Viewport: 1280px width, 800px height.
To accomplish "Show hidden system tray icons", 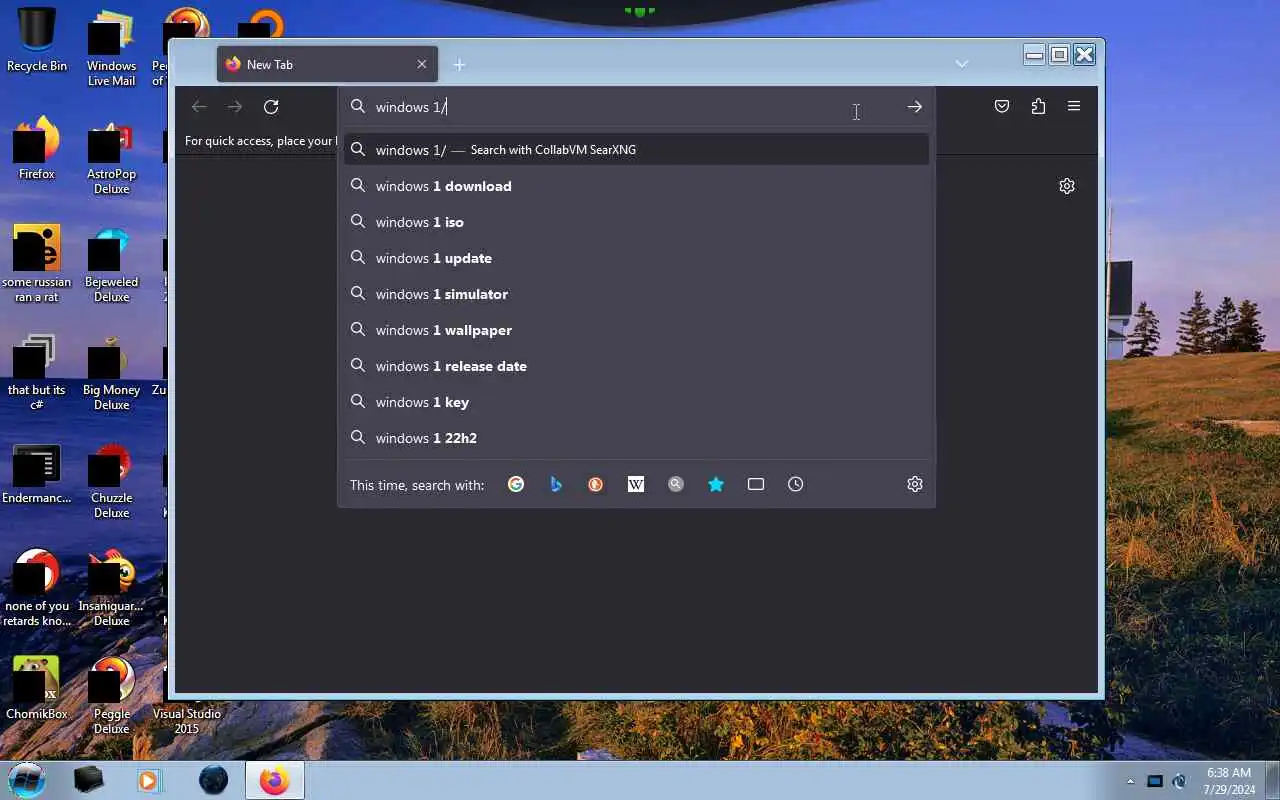I will (1131, 781).
